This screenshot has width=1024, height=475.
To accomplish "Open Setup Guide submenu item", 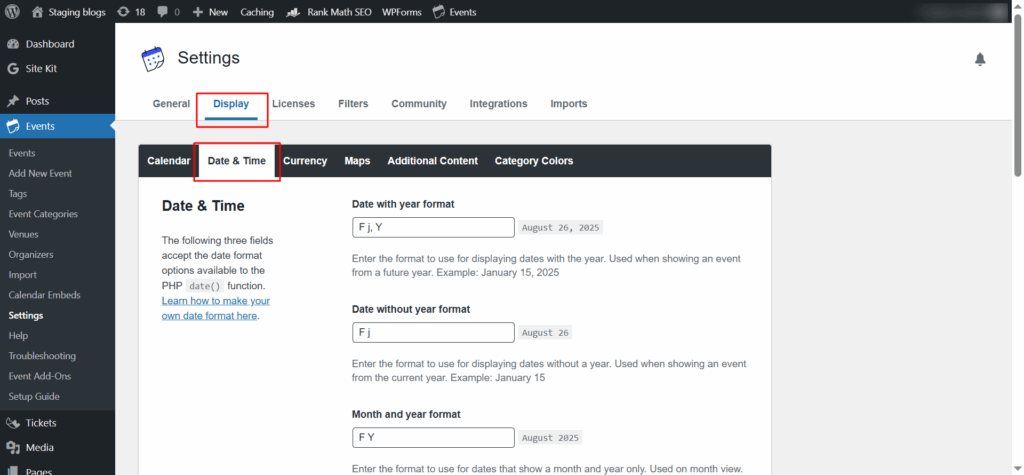I will (34, 396).
